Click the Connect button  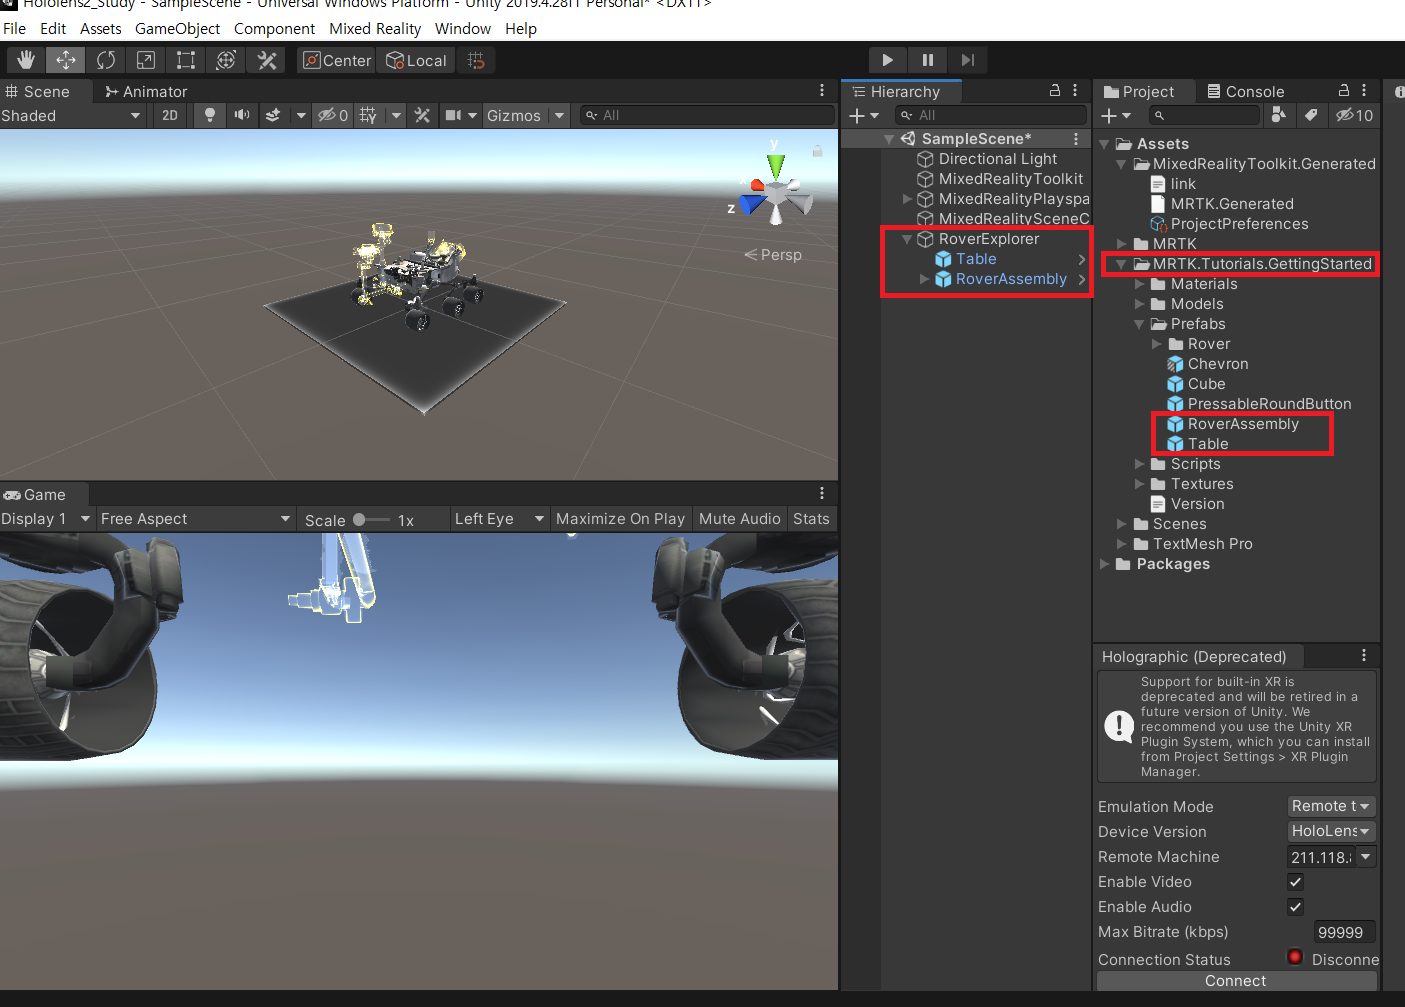coord(1236,981)
